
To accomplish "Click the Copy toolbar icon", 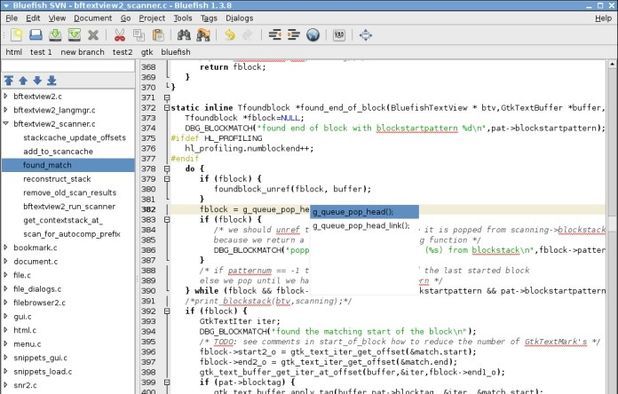I will tap(139, 35).
